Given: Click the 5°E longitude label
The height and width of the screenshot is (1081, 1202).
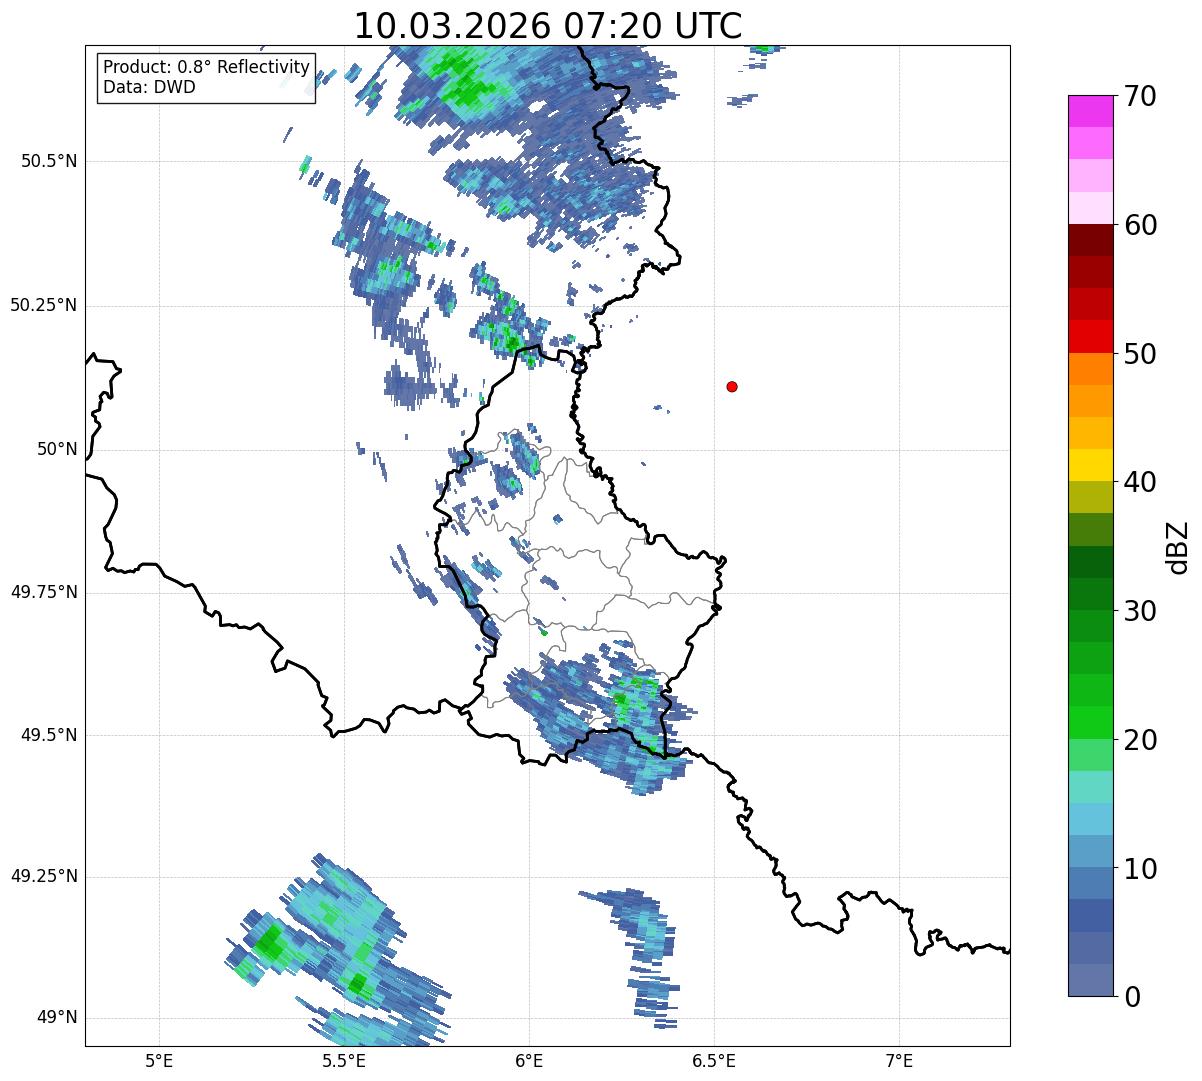Looking at the screenshot, I should (159, 1061).
